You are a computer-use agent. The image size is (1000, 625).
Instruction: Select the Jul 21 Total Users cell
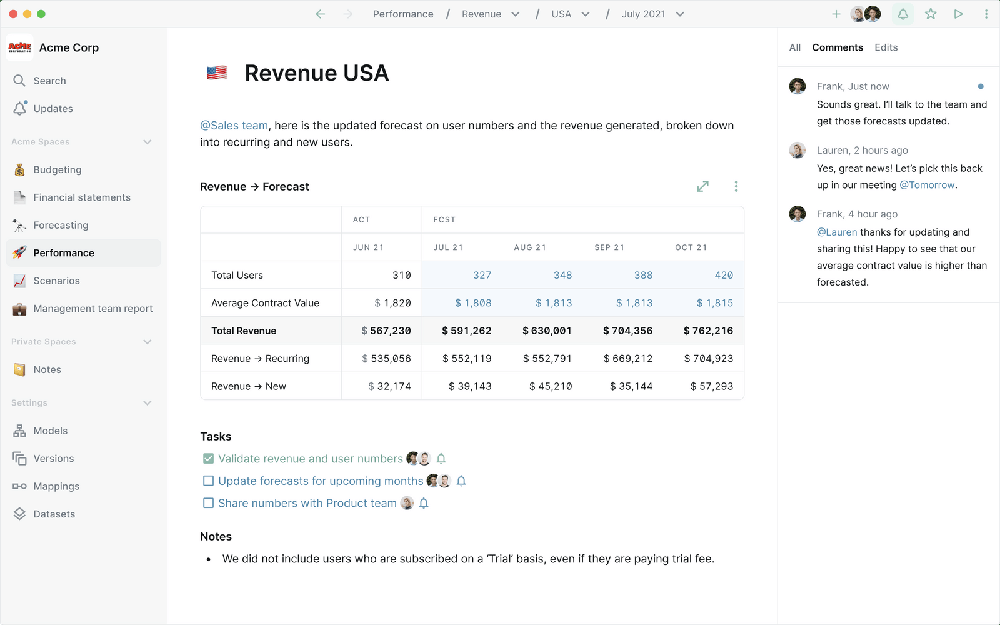point(461,275)
